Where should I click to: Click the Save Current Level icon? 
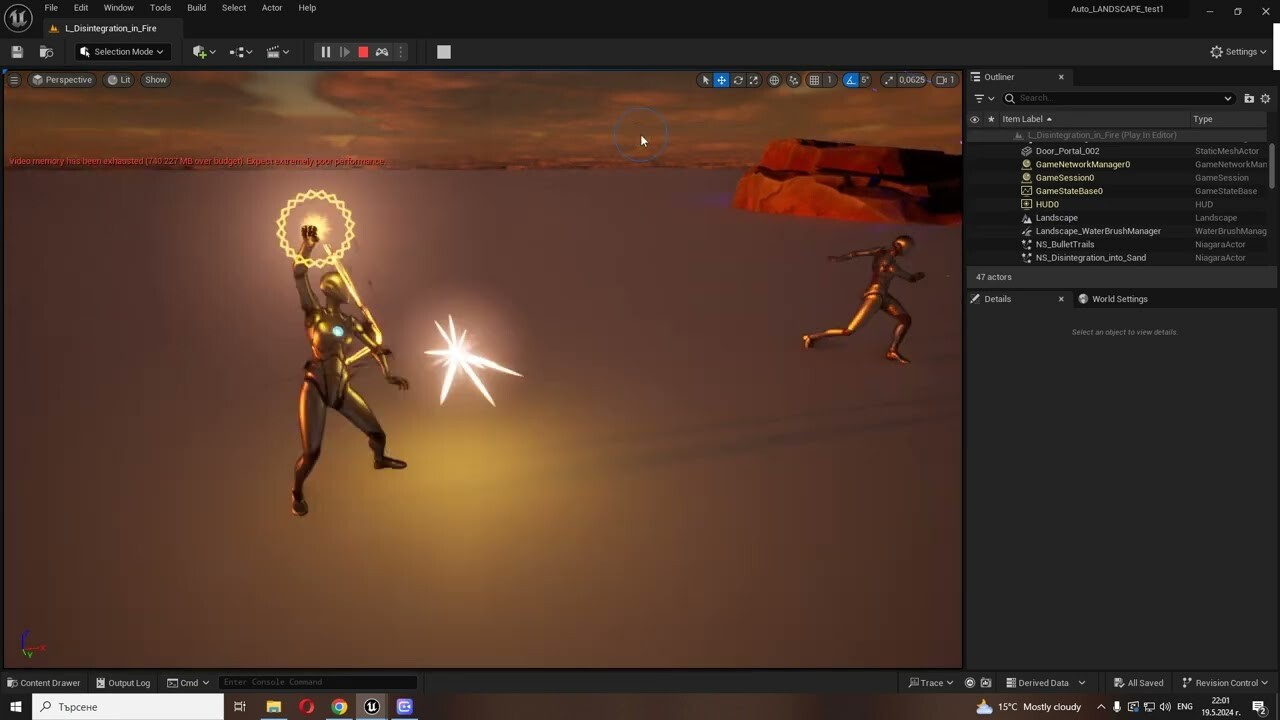pos(16,51)
